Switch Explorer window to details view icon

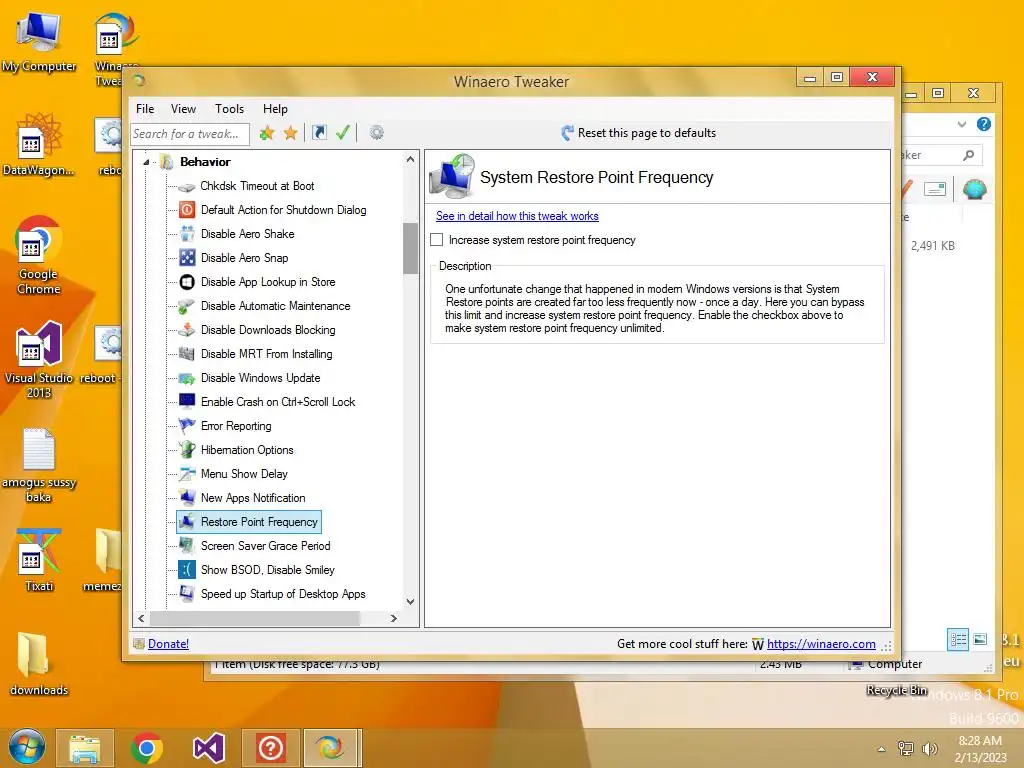point(957,639)
